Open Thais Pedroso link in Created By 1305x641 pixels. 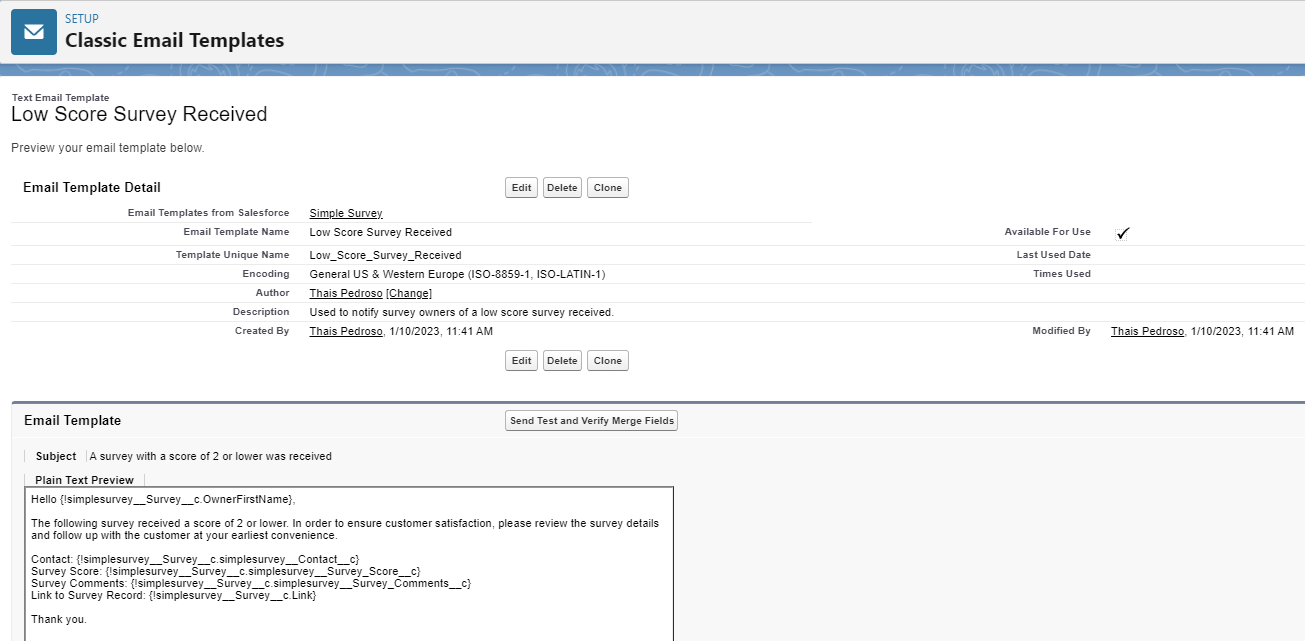point(346,331)
